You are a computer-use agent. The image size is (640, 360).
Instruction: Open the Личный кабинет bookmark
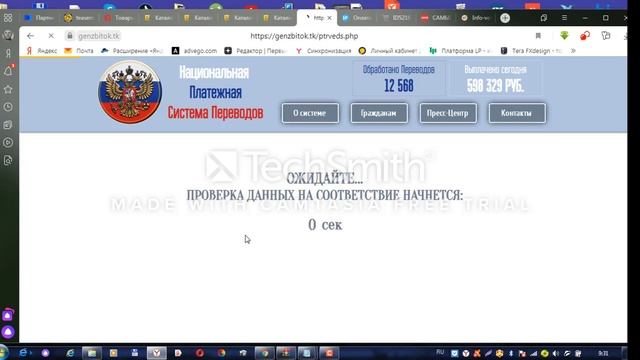point(389,51)
